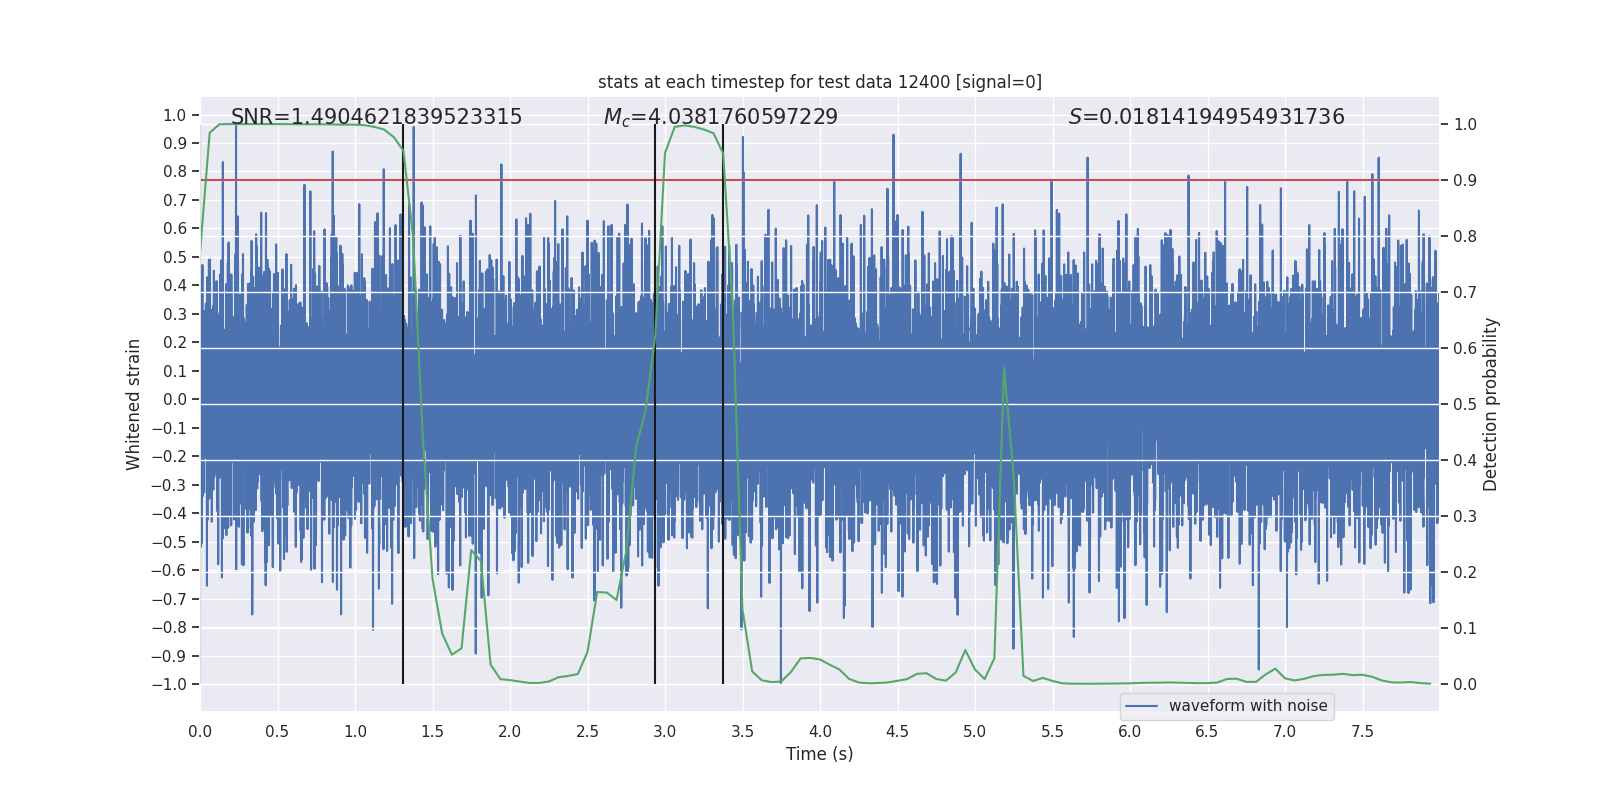Click the 0.2 tick on the Detection probability axis

(x=1465, y=573)
